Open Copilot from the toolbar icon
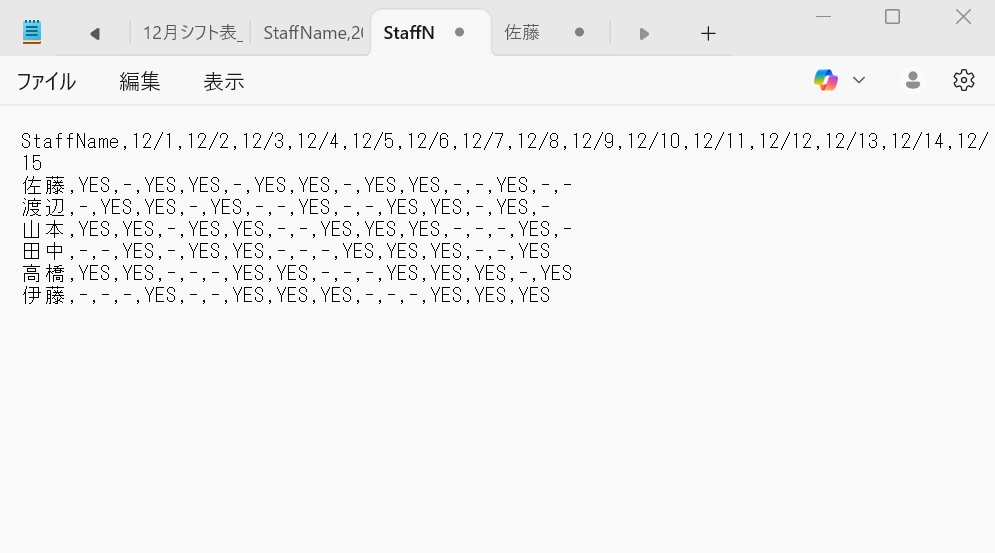995x553 pixels. click(826, 80)
